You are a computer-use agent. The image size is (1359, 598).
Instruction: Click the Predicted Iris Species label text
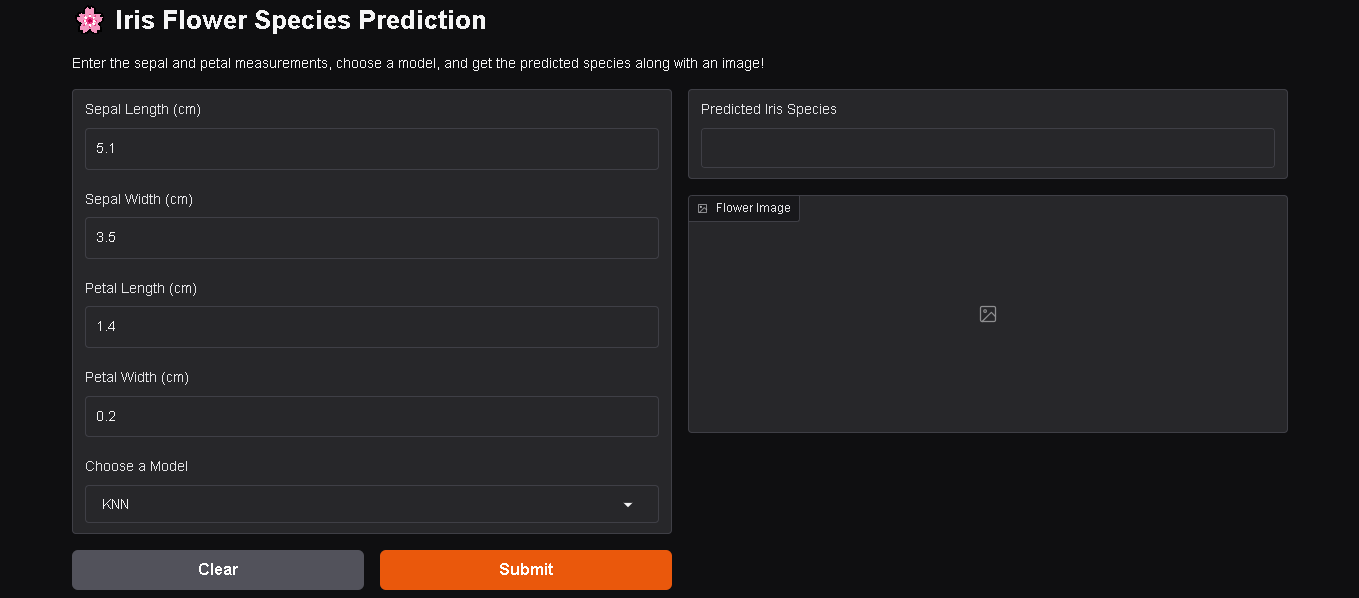click(x=769, y=109)
